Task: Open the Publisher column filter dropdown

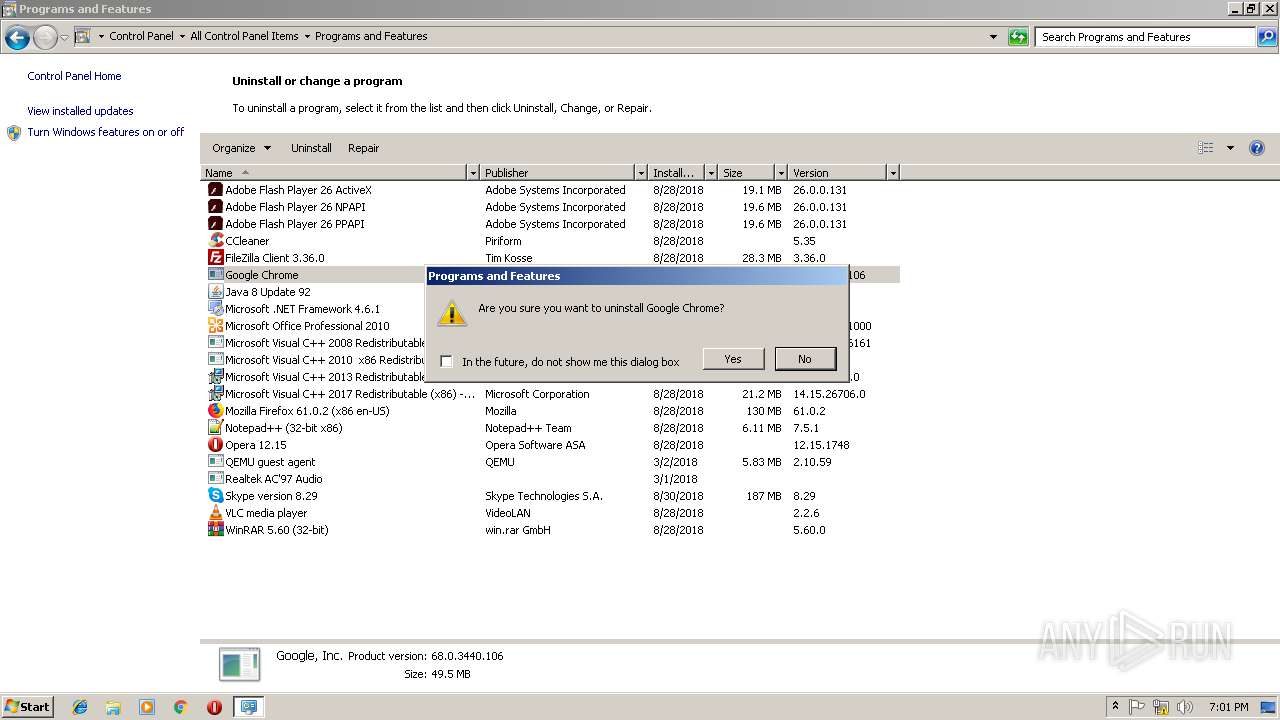Action: pyautogui.click(x=641, y=173)
